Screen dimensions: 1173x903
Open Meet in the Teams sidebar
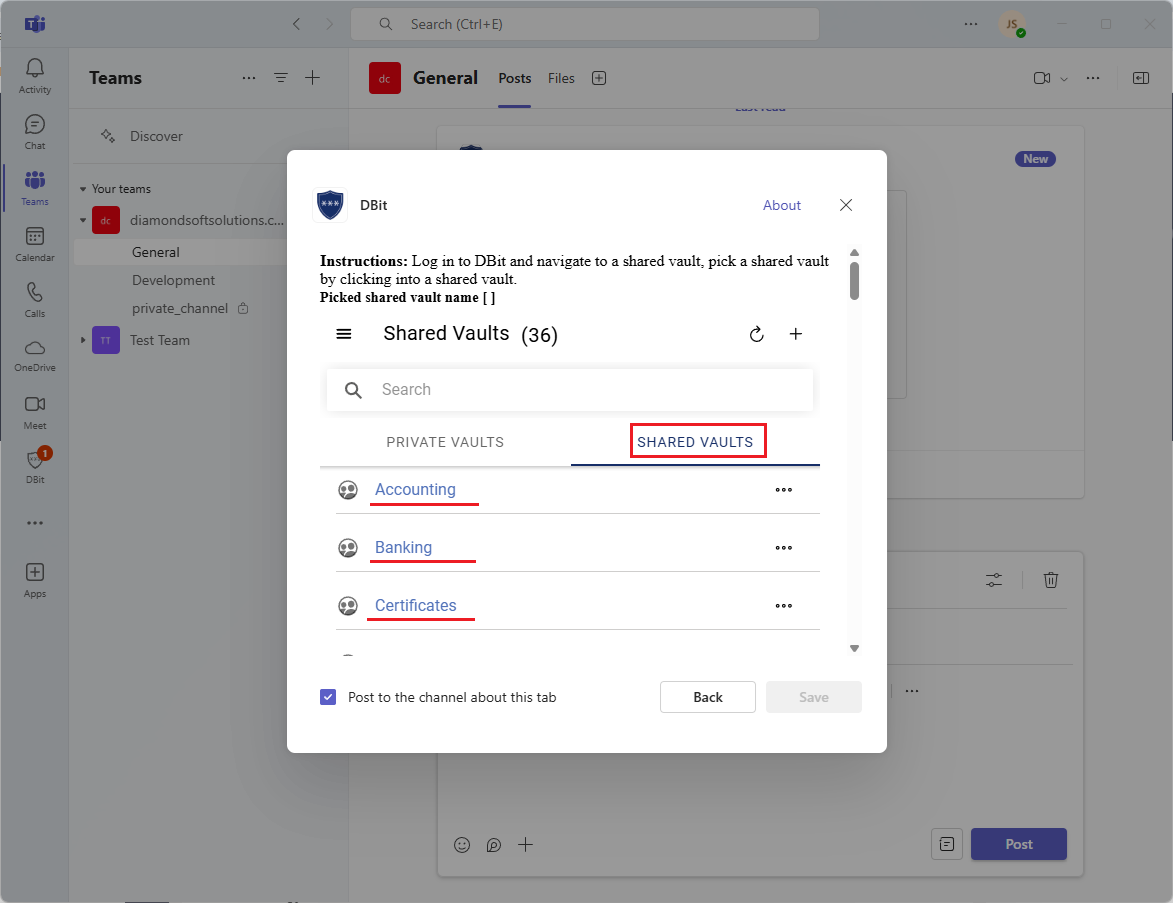pyautogui.click(x=34, y=413)
